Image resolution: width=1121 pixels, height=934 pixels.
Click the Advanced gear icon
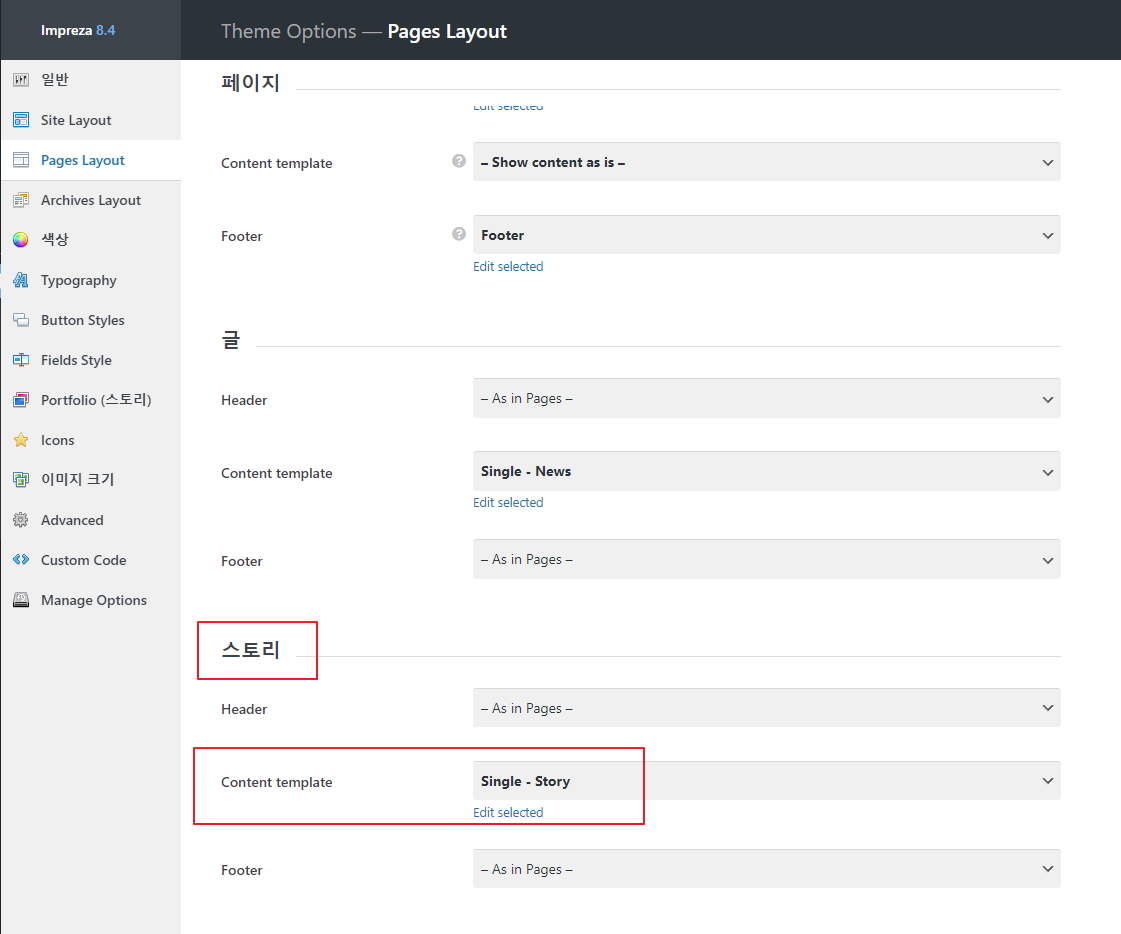pyautogui.click(x=21, y=520)
